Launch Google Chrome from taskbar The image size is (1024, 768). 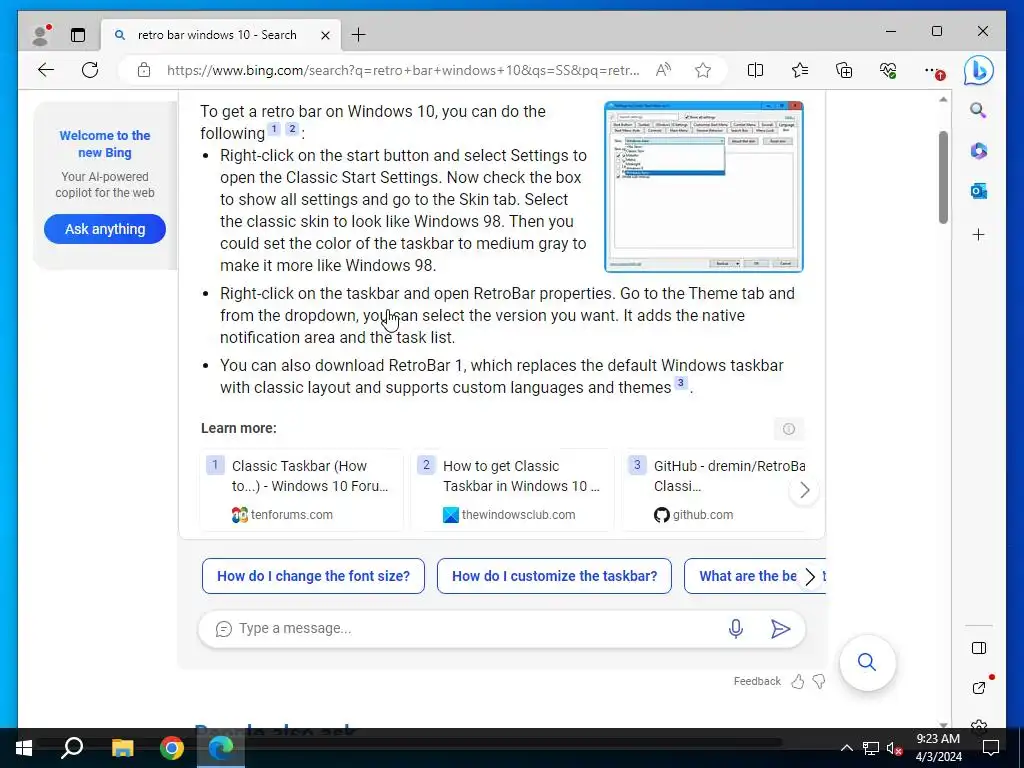coord(172,748)
